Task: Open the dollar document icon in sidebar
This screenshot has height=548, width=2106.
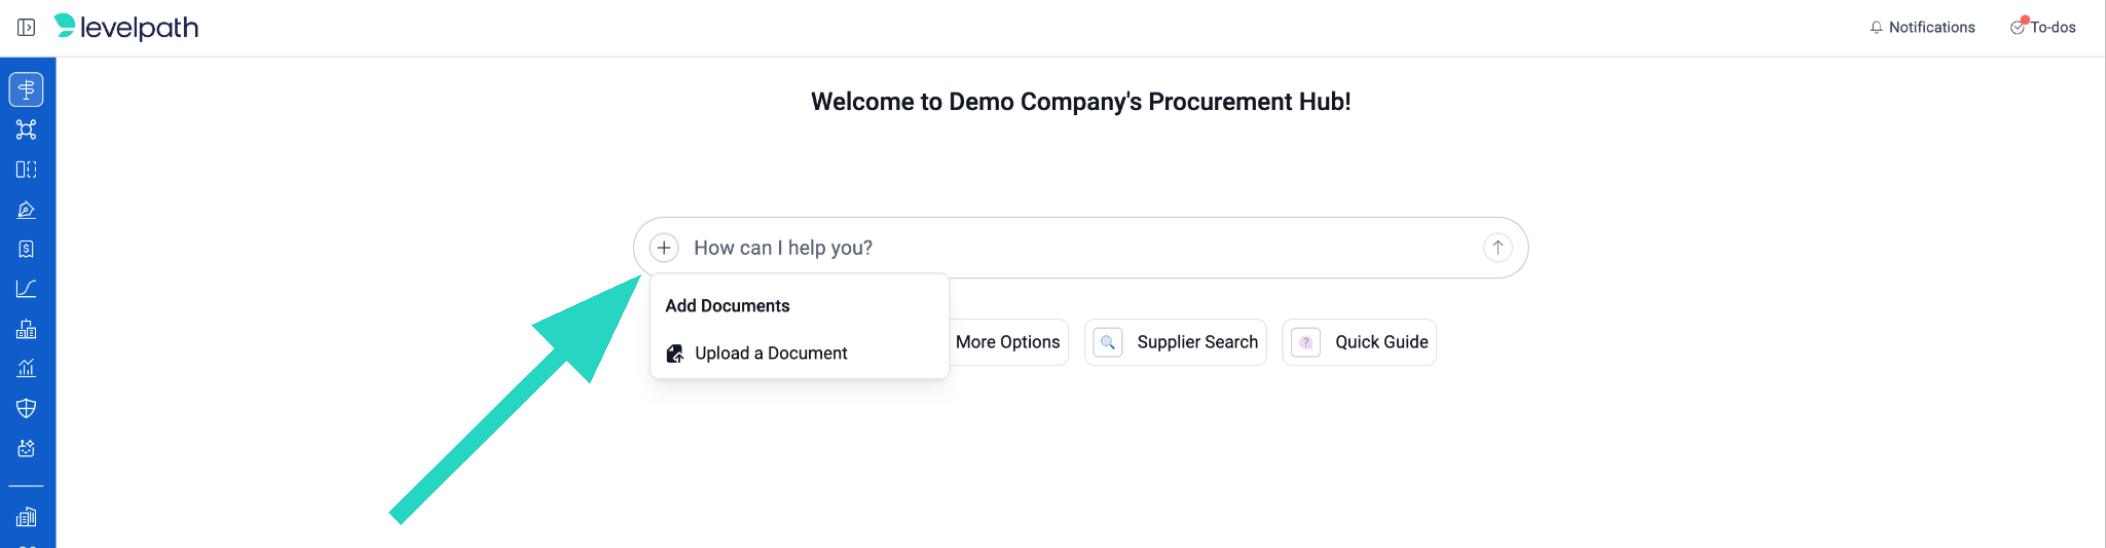Action: [x=26, y=249]
